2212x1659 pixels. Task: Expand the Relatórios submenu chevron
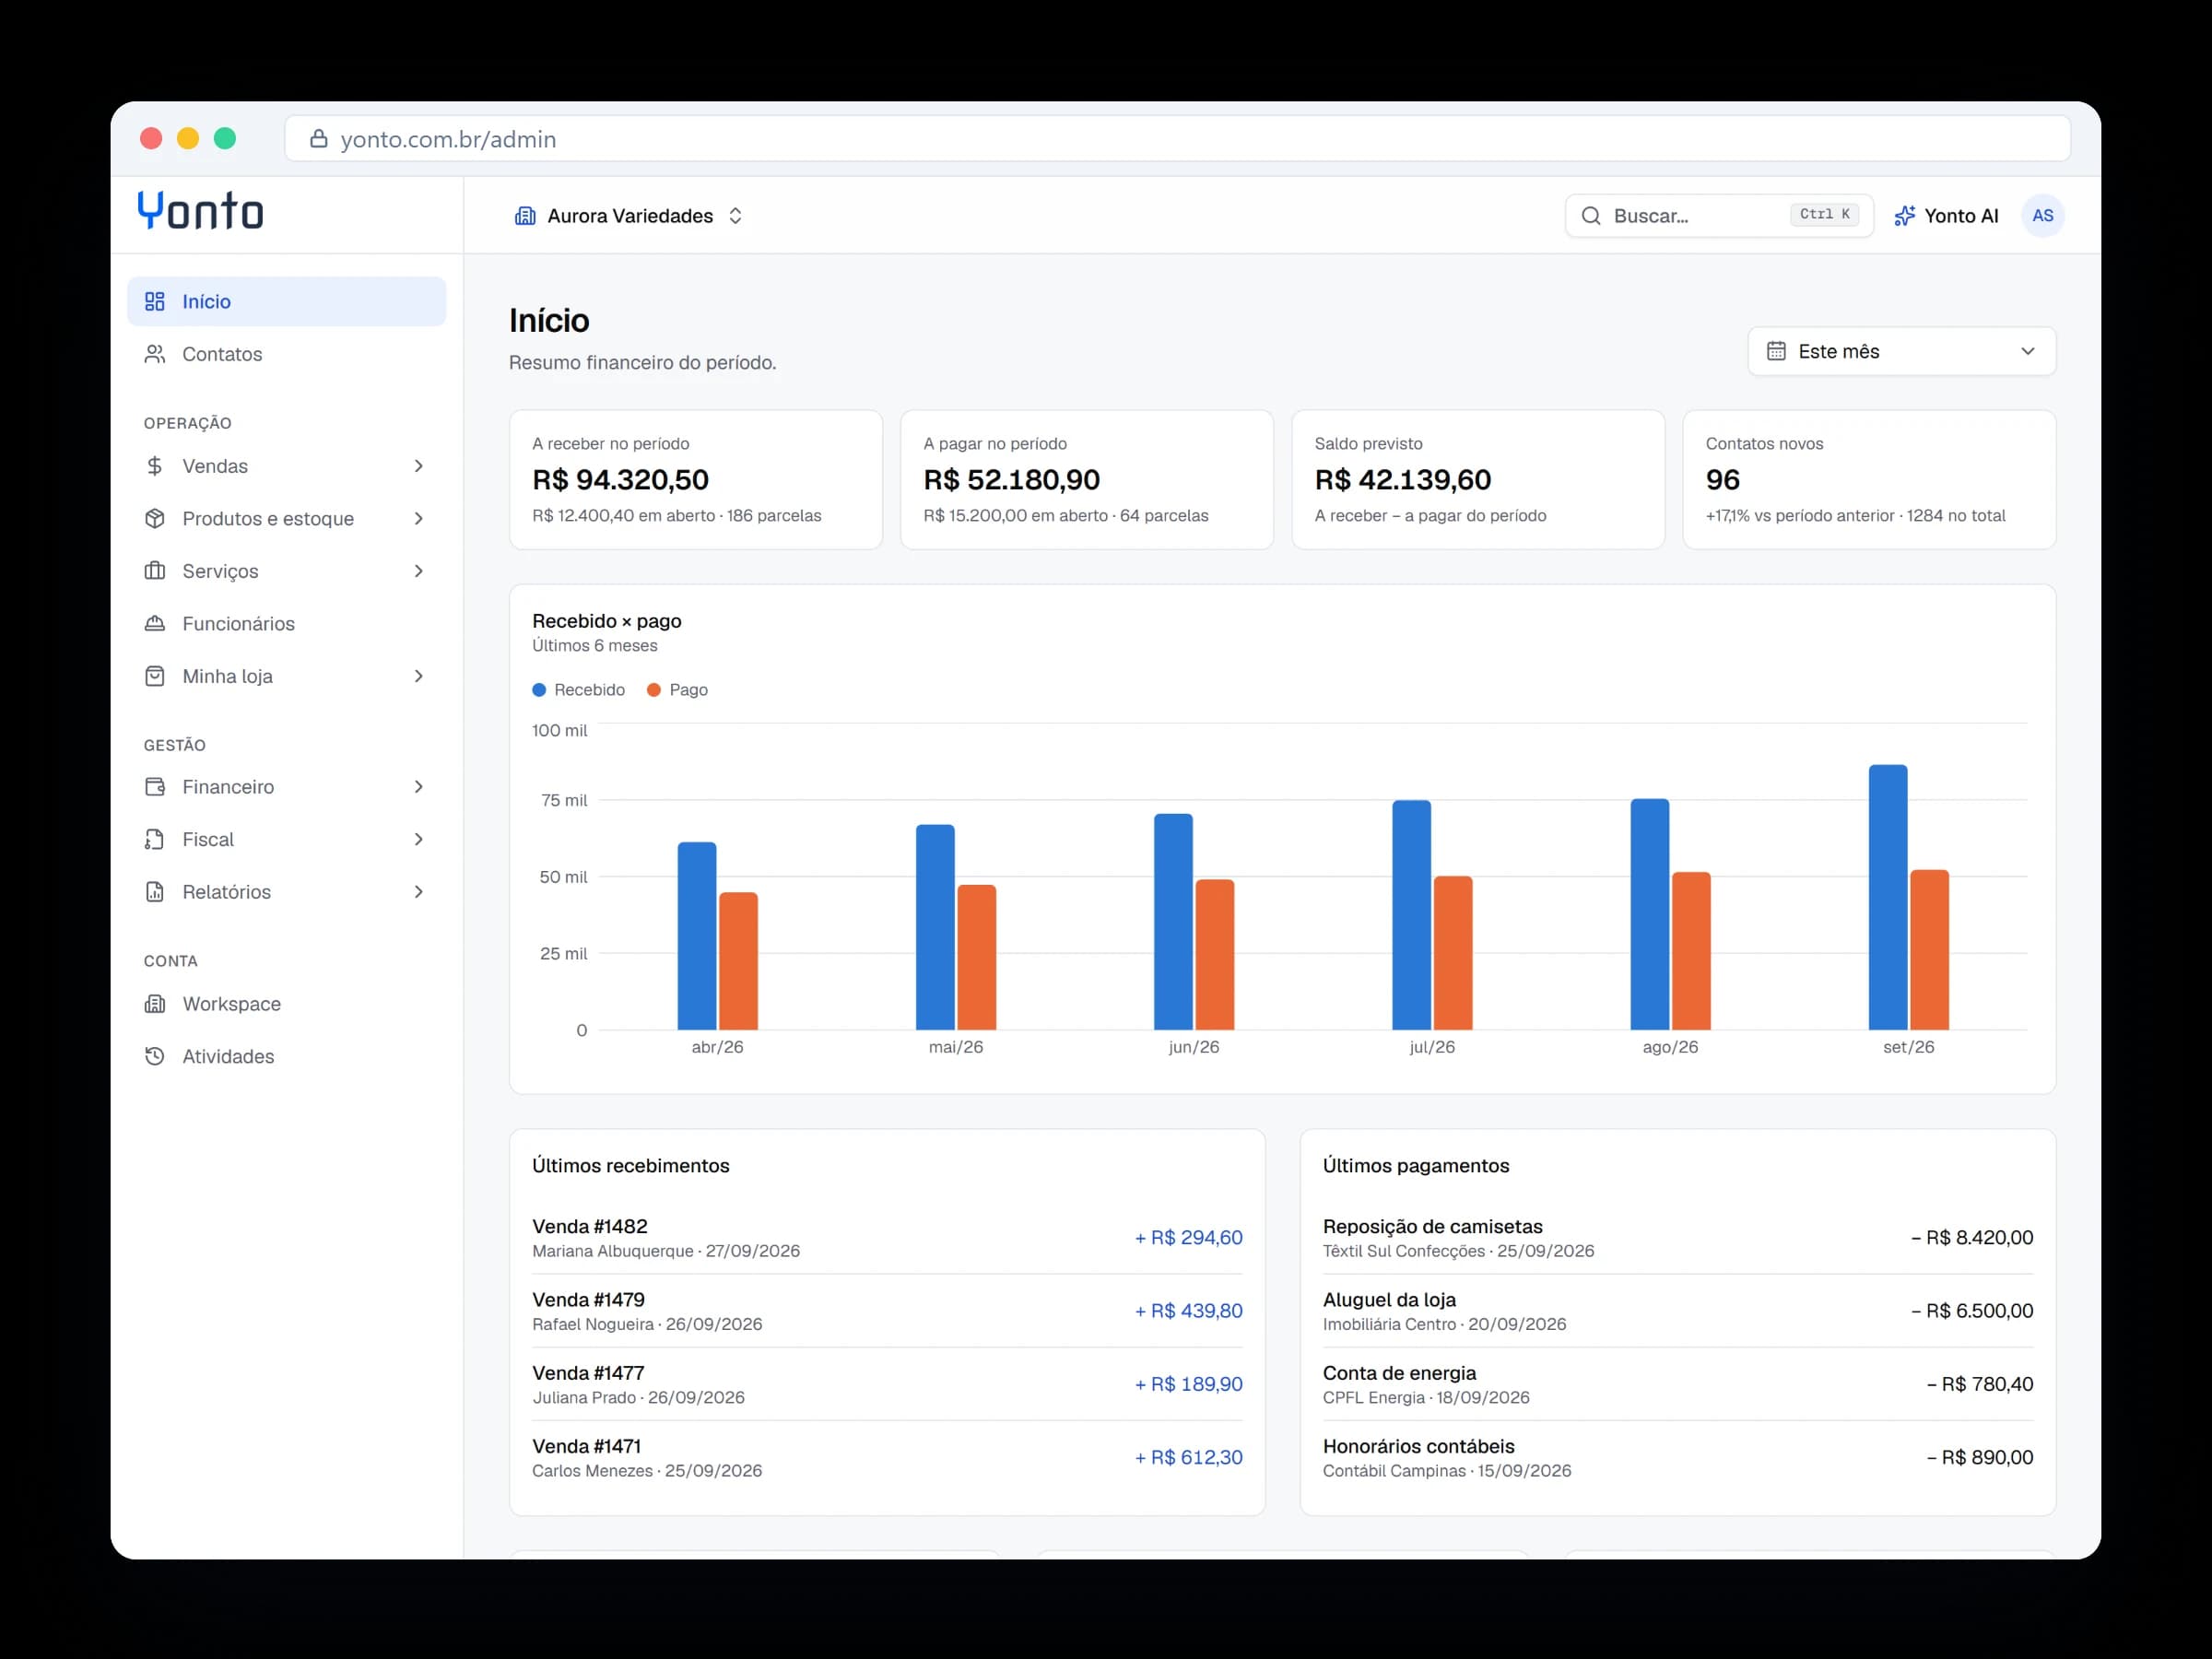419,892
